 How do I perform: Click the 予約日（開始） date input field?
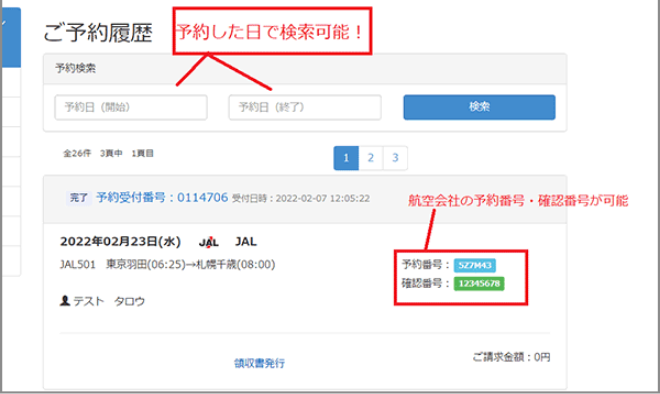tap(131, 107)
